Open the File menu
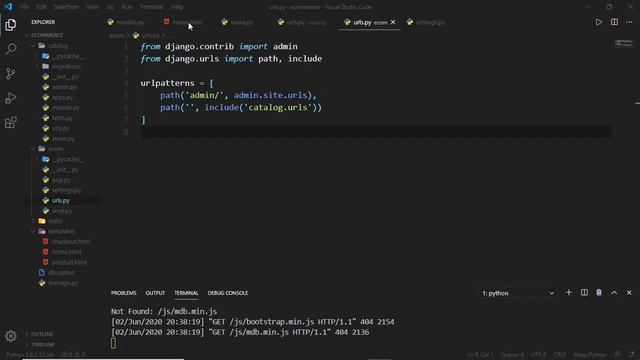 point(24,7)
